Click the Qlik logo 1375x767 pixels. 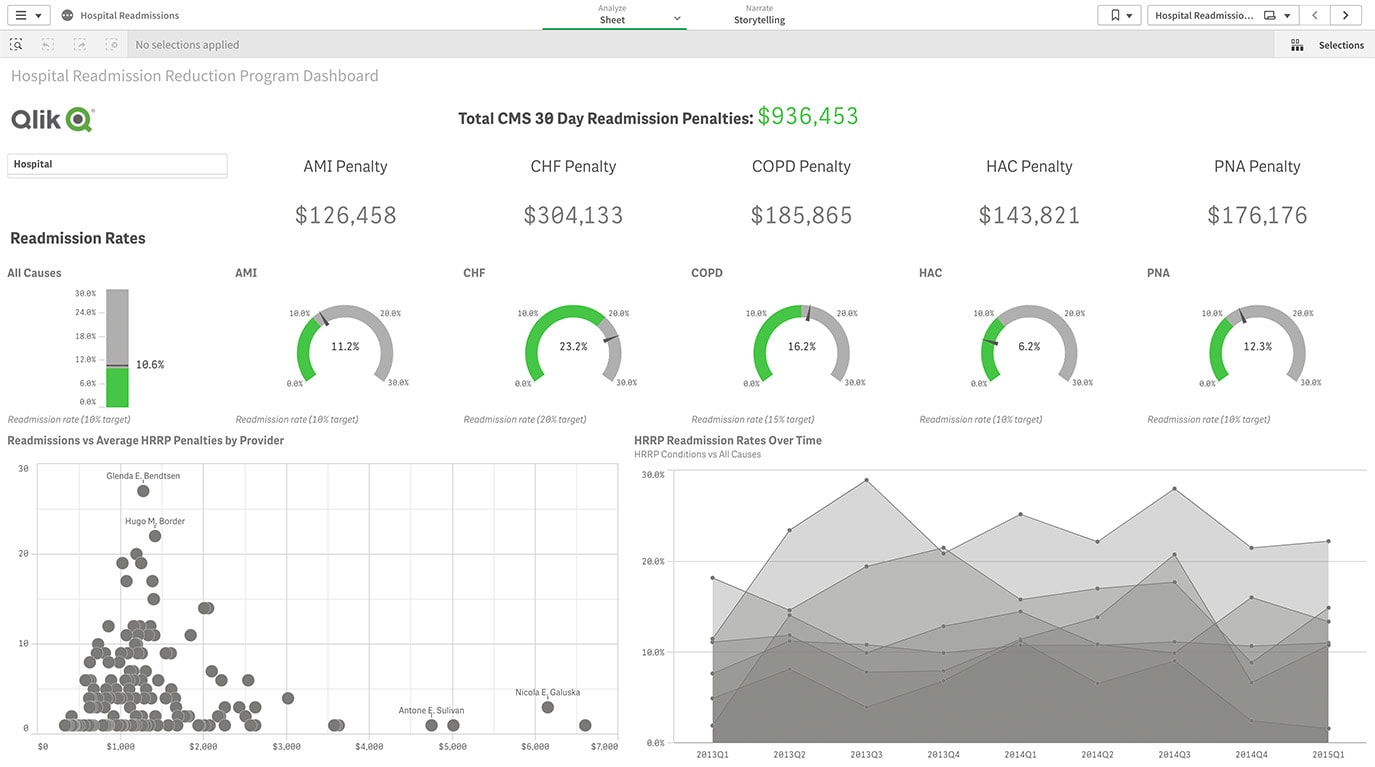click(x=53, y=120)
